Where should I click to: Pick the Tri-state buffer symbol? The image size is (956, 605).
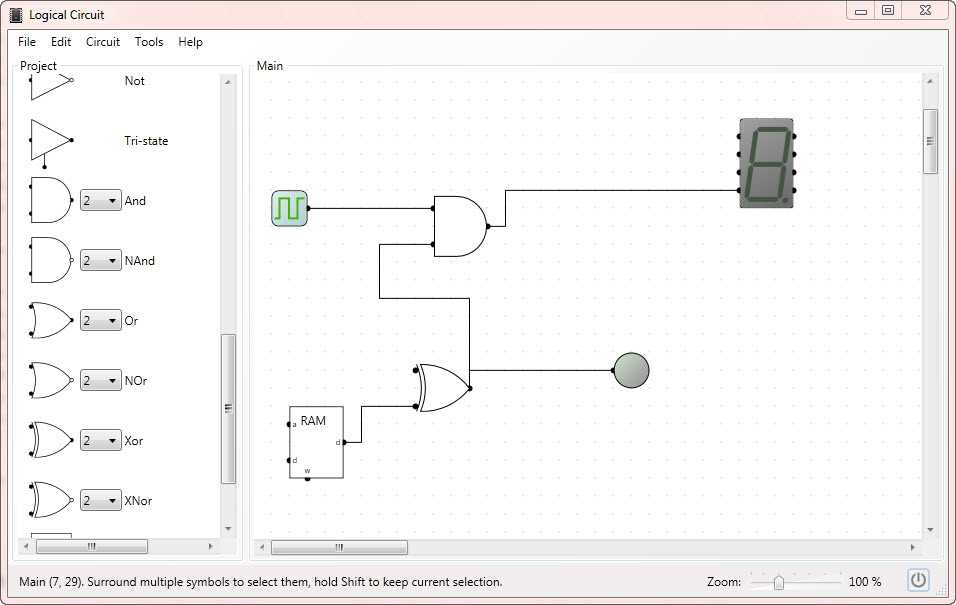51,143
